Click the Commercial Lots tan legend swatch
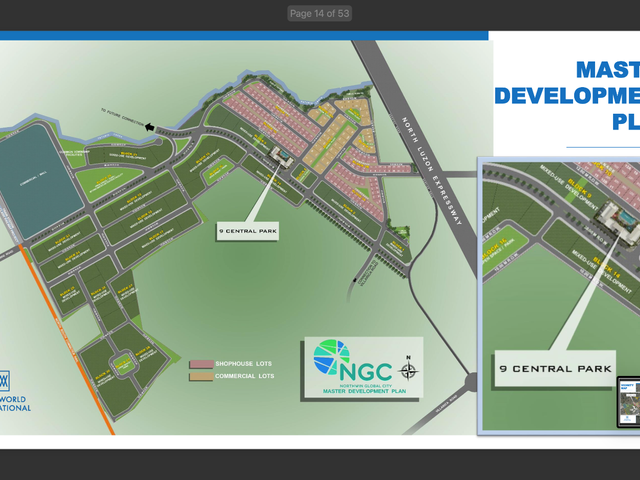This screenshot has width=640, height=480. [x=201, y=376]
